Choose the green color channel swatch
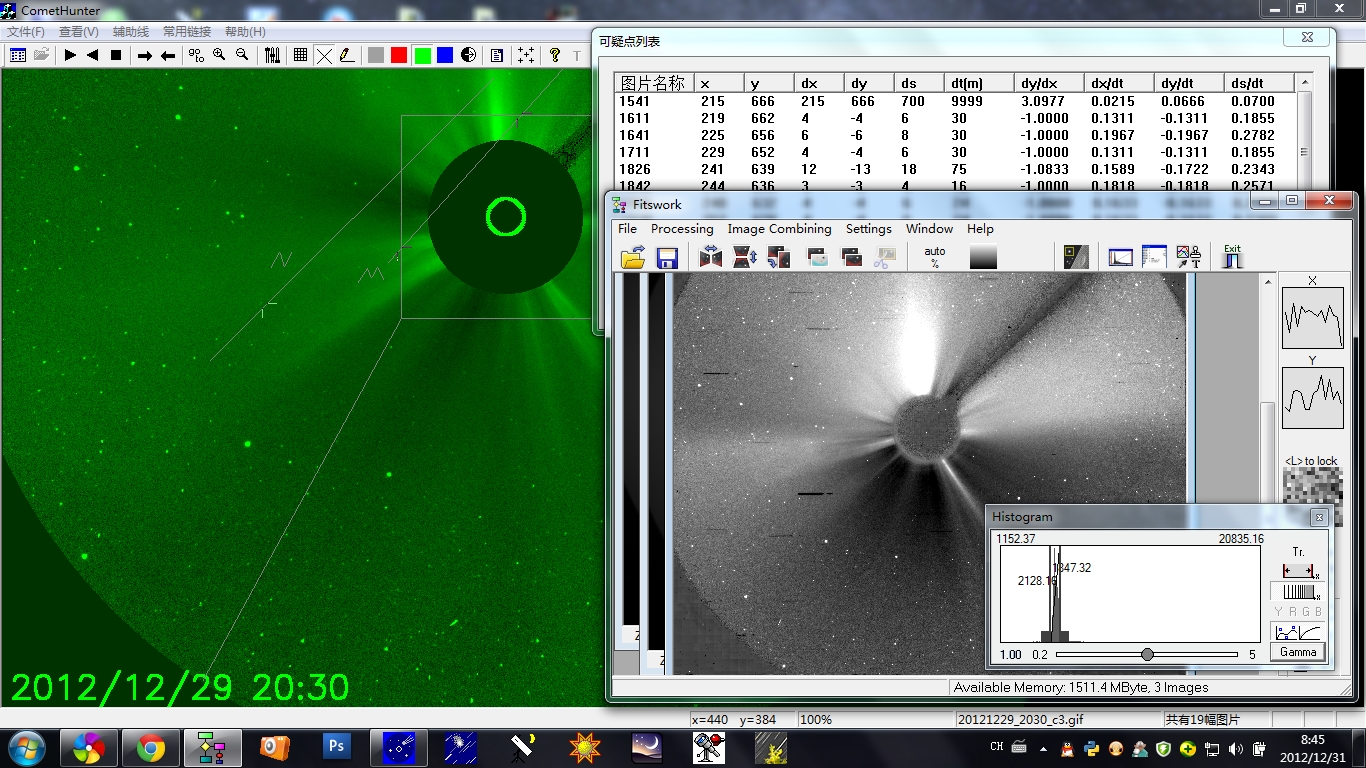This screenshot has height=768, width=1366. tap(422, 55)
